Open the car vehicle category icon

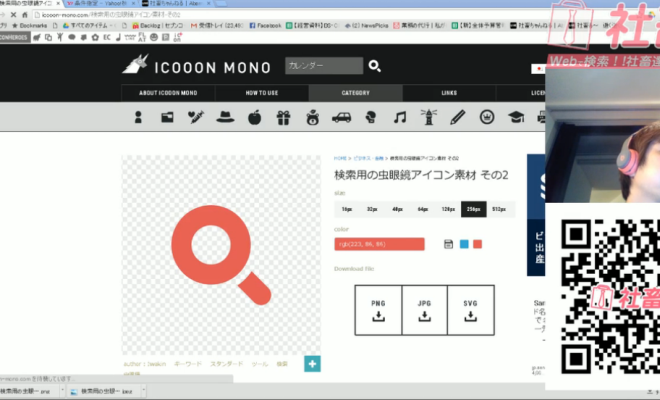tap(341, 117)
